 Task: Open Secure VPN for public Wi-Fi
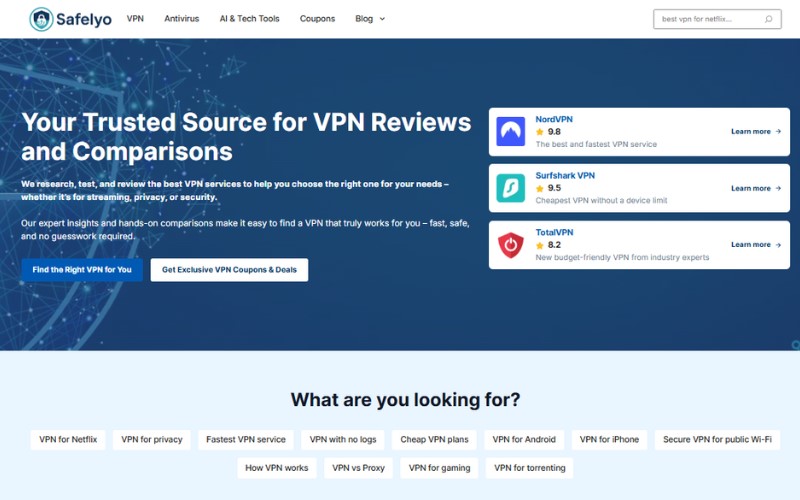[x=717, y=439]
